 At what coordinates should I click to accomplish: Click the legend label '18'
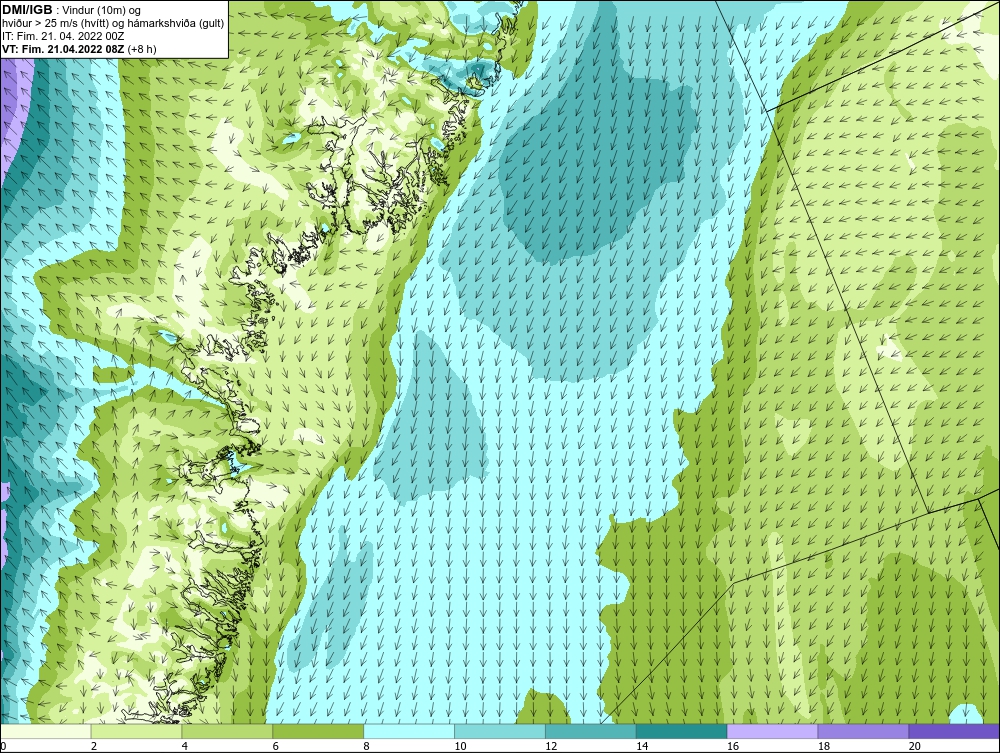[824, 746]
